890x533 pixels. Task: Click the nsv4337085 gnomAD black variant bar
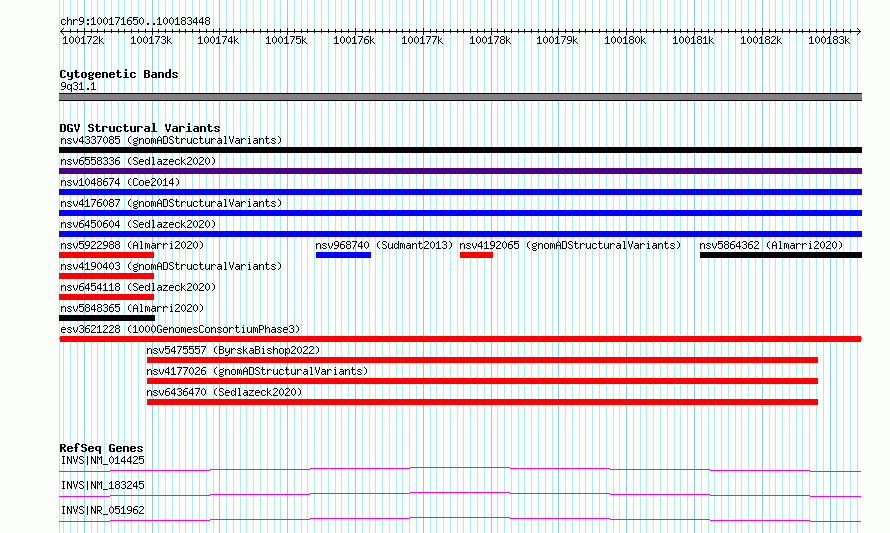pyautogui.click(x=460, y=150)
